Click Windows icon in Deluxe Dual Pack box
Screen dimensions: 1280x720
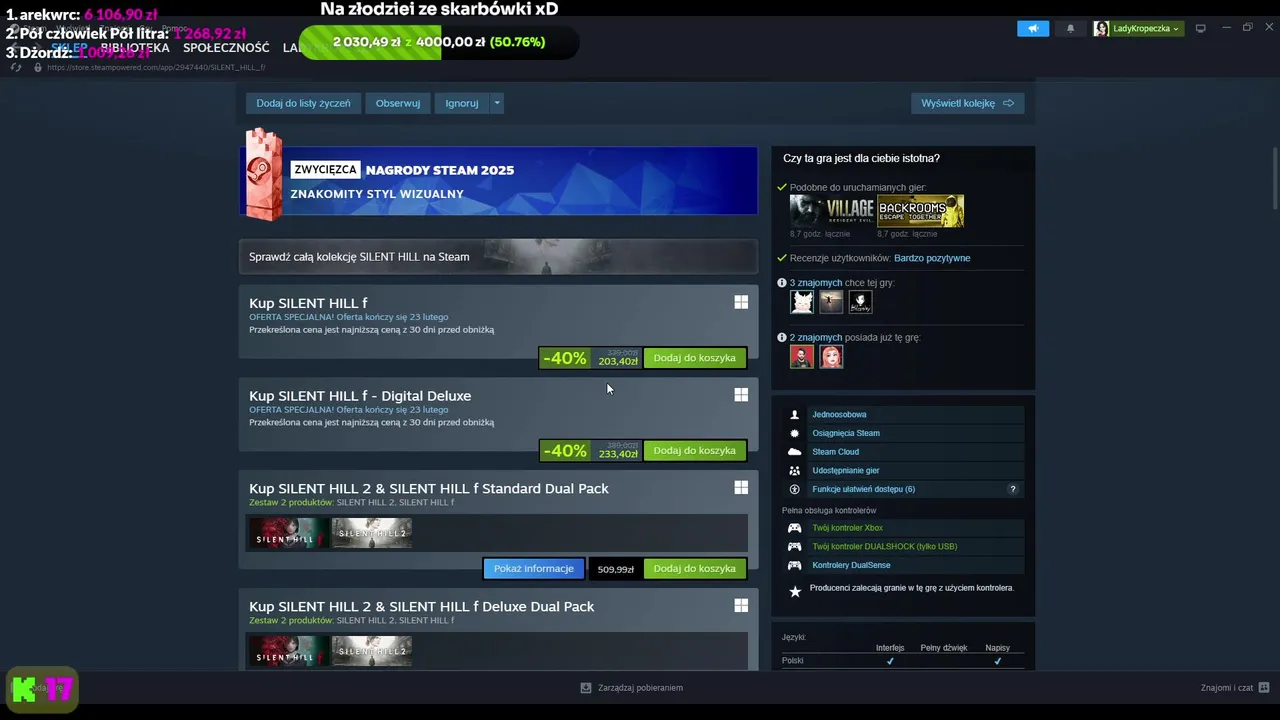741,606
